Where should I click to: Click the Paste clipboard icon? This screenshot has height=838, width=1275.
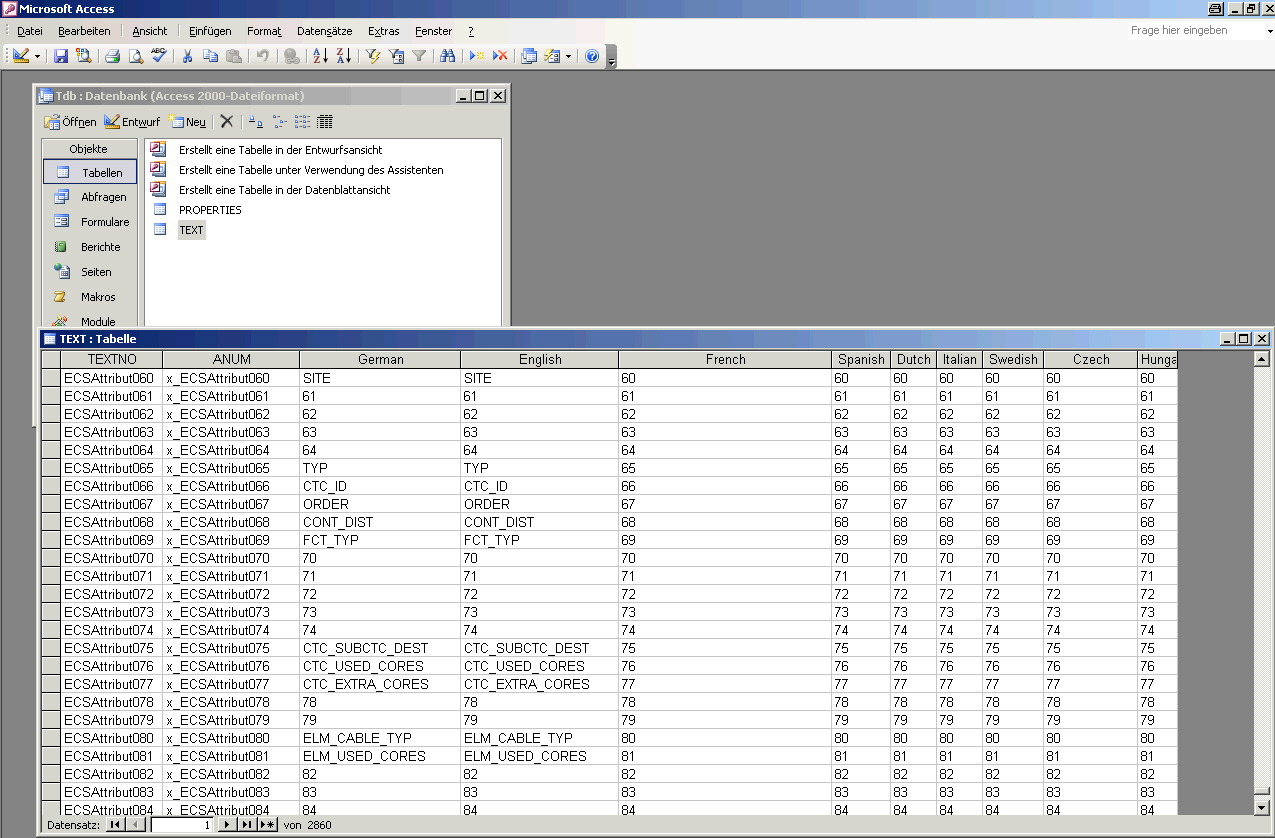233,56
